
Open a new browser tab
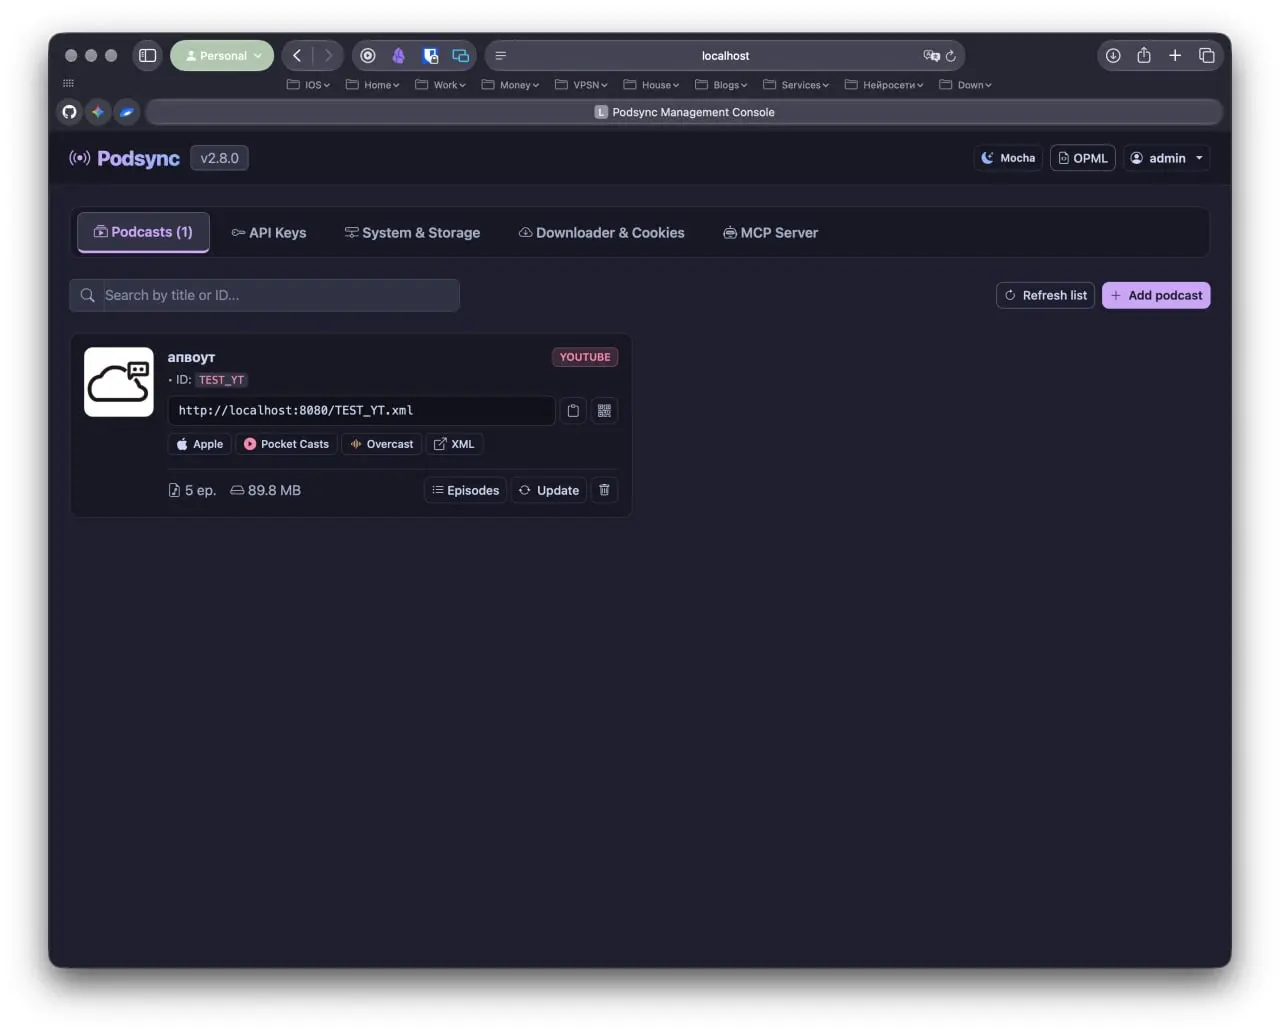tap(1175, 56)
